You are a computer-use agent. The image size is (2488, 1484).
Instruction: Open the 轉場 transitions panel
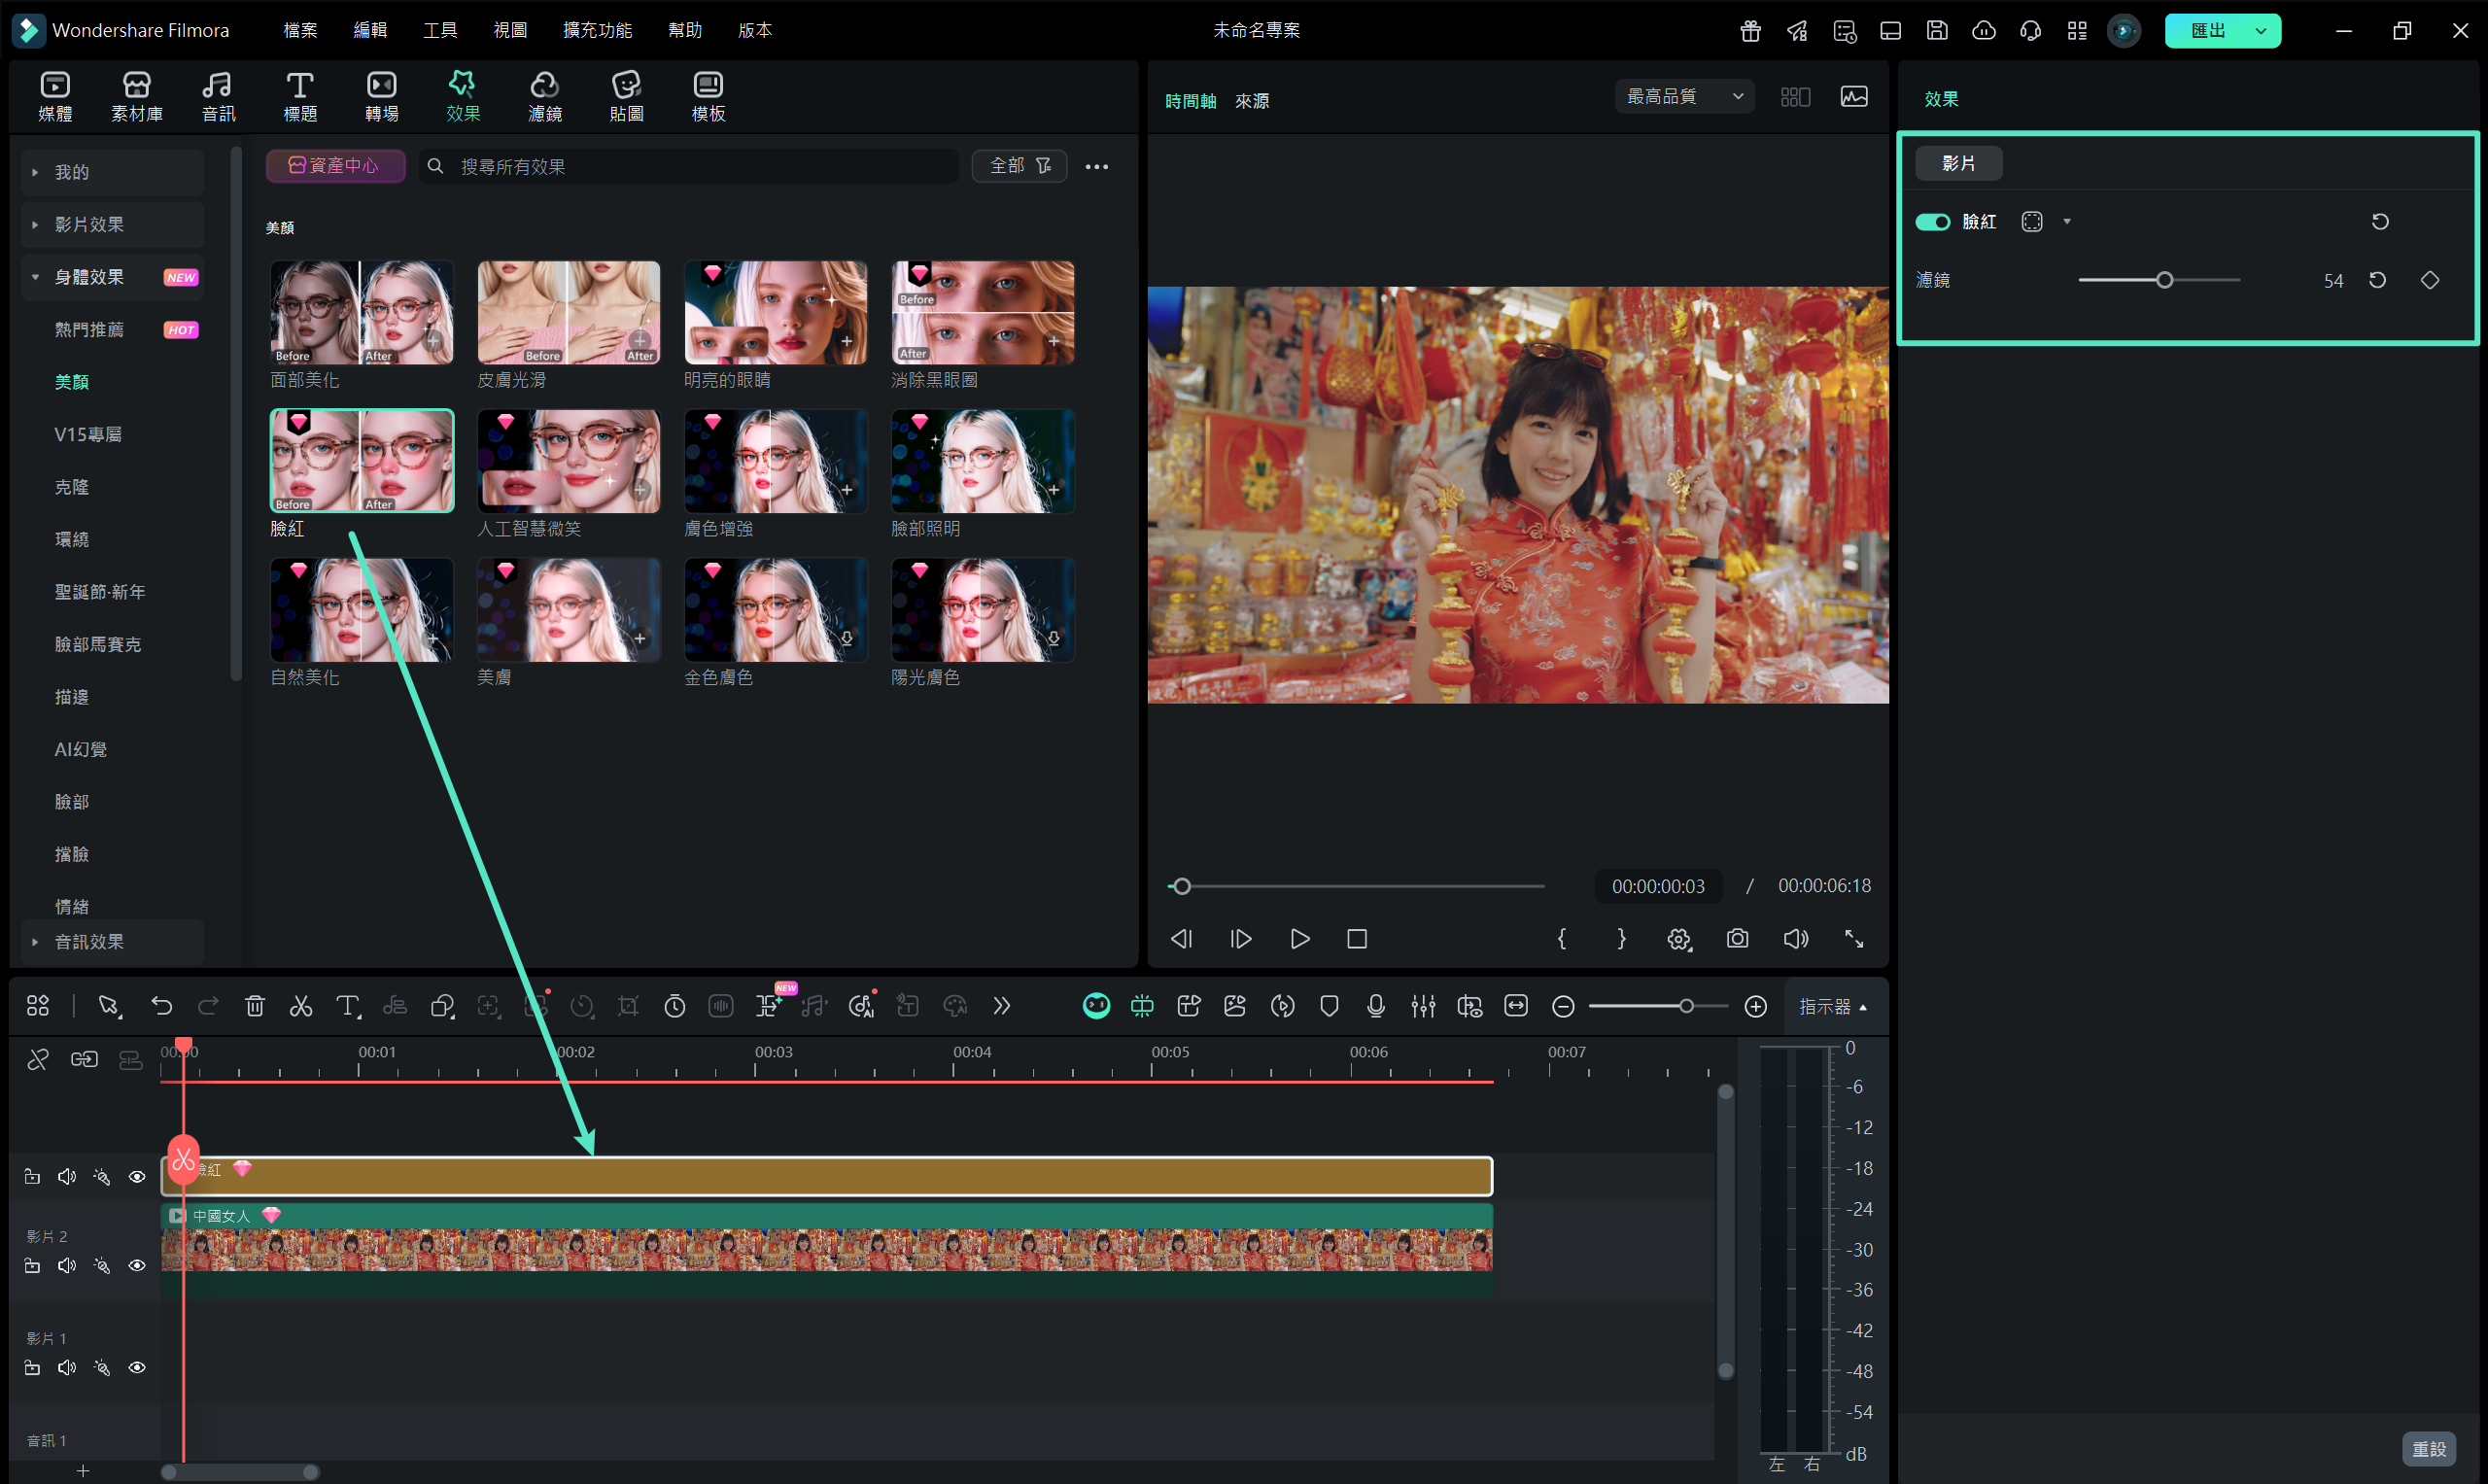(x=381, y=96)
